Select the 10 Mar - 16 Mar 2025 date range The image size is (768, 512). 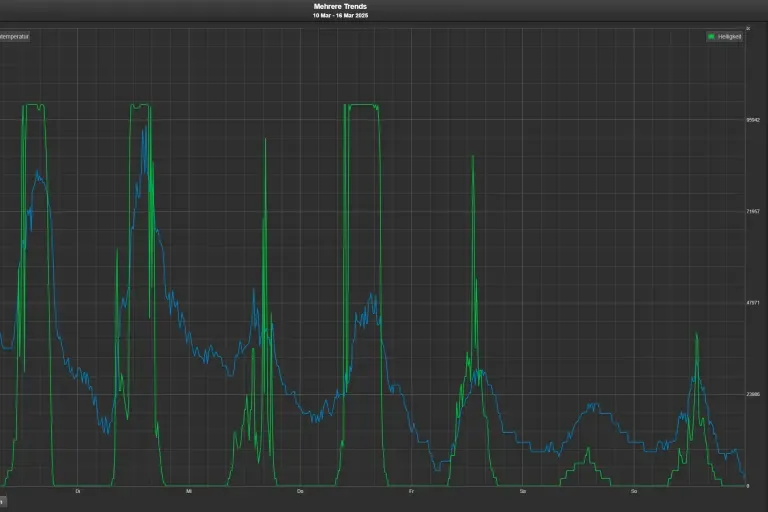point(340,16)
